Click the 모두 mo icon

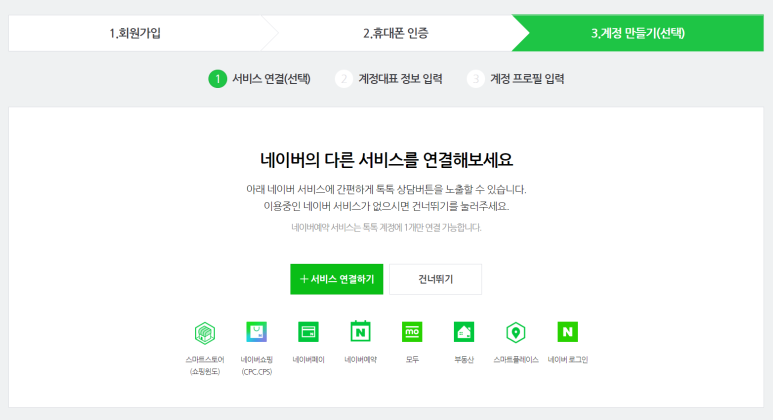tap(412, 332)
